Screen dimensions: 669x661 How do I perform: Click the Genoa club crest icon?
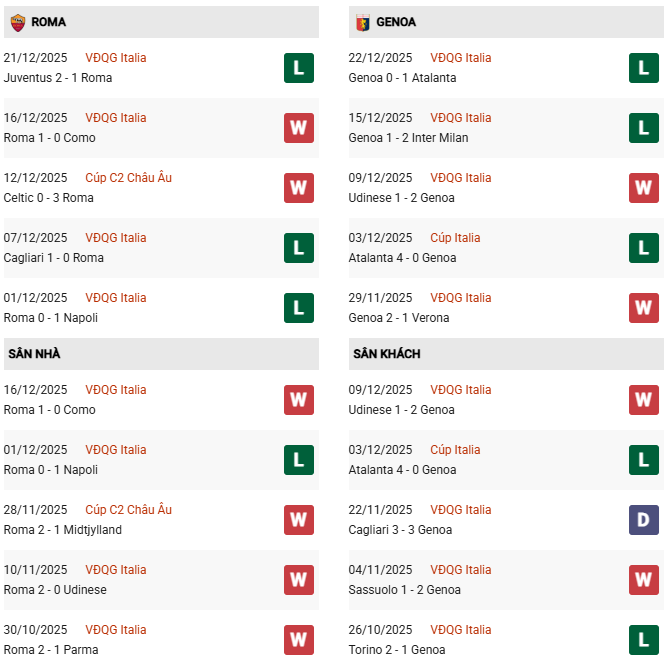coord(362,21)
